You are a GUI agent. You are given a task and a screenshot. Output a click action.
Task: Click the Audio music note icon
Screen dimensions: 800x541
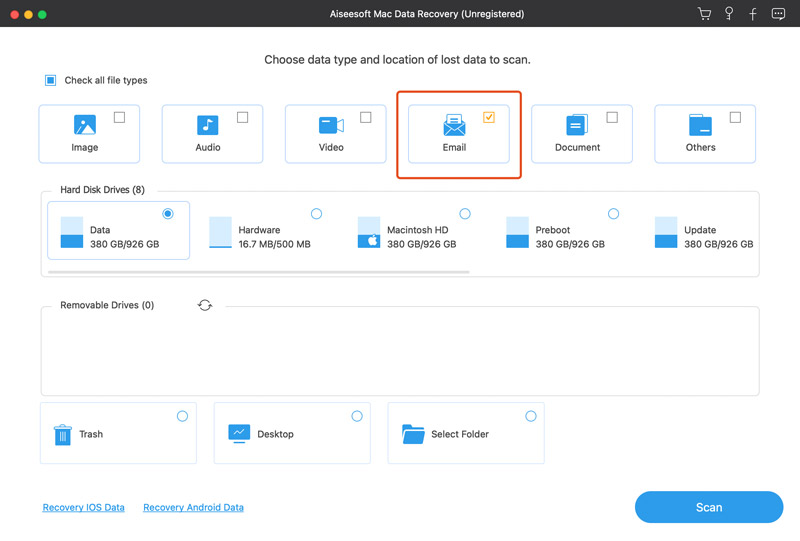point(208,125)
